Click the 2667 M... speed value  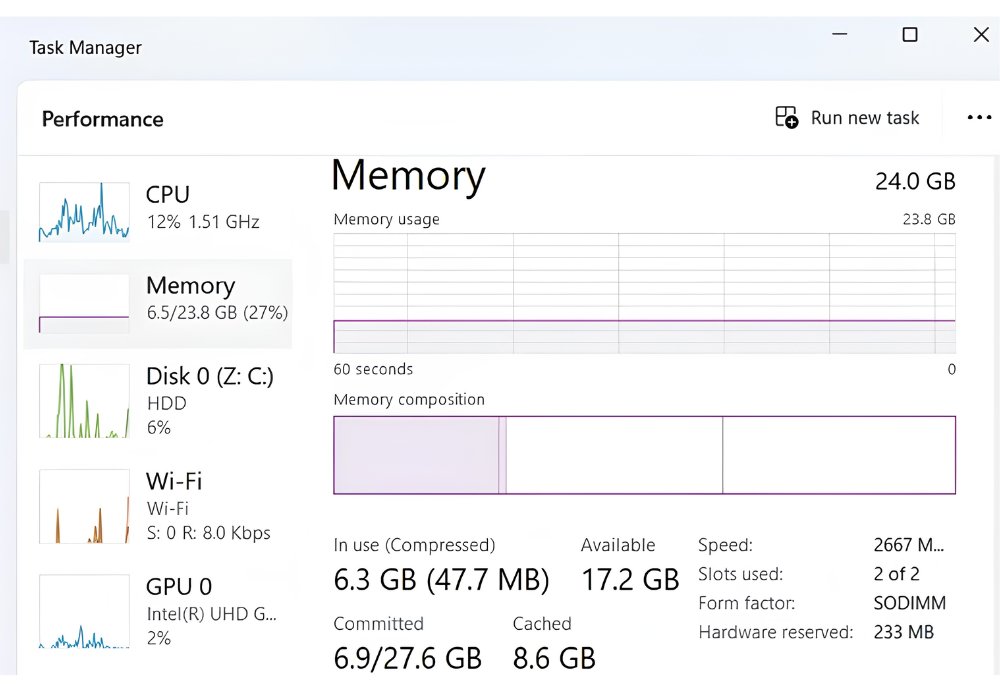tap(909, 545)
